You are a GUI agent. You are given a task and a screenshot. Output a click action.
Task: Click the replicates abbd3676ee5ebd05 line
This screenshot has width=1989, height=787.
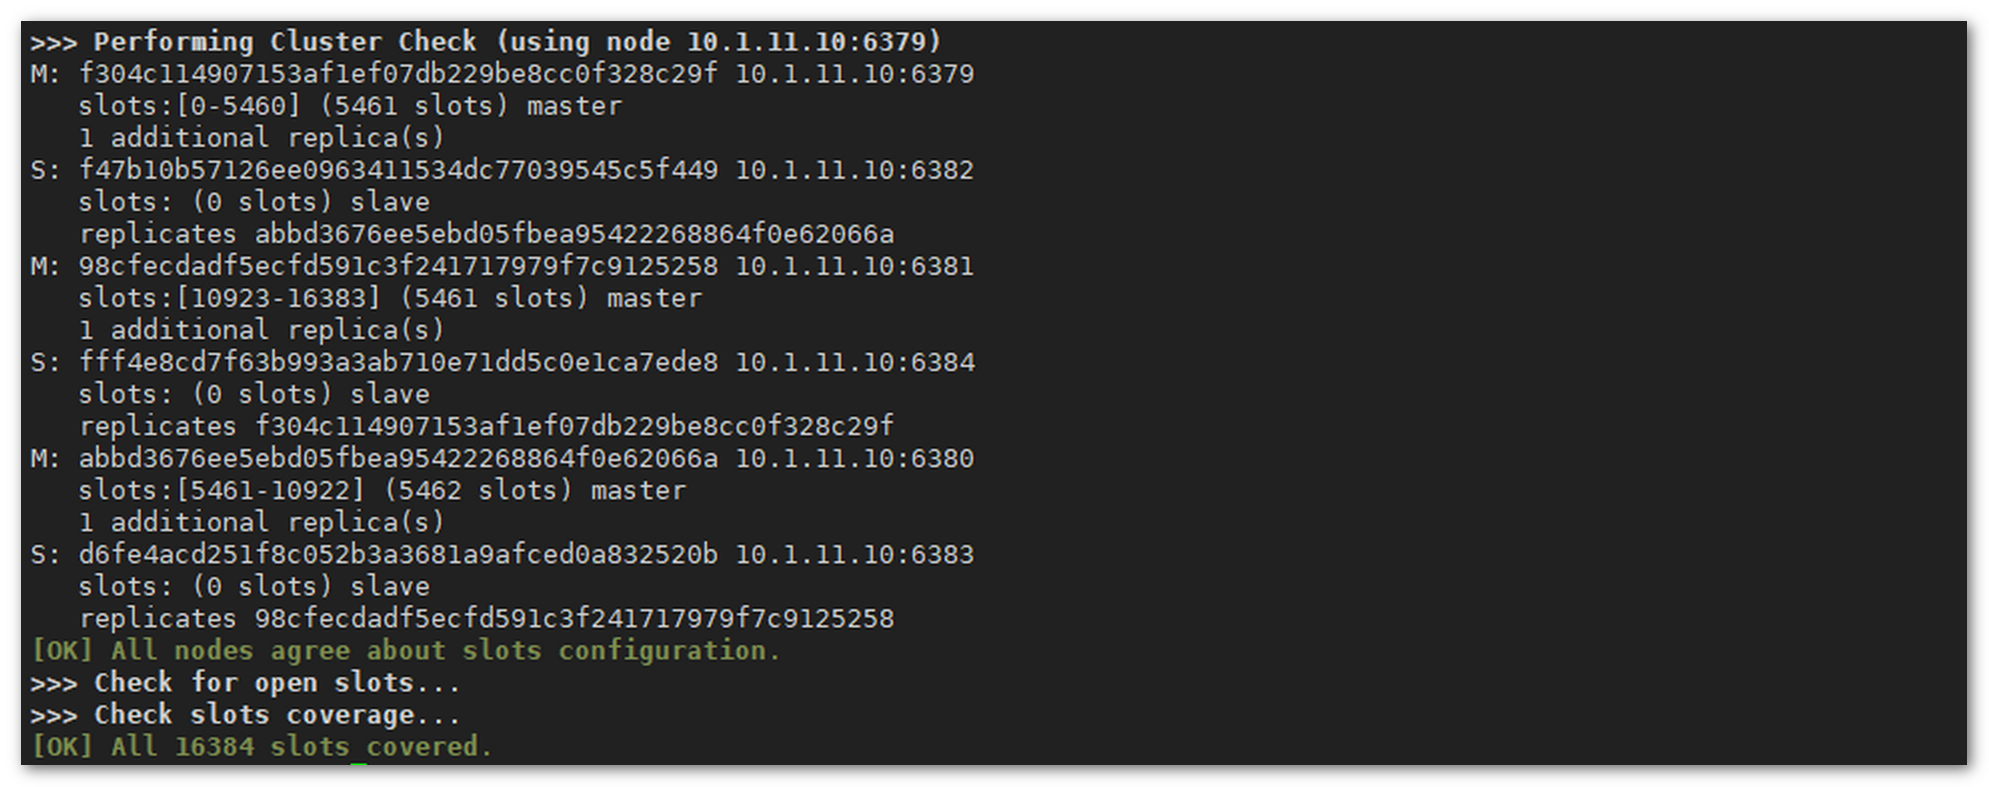coord(486,234)
